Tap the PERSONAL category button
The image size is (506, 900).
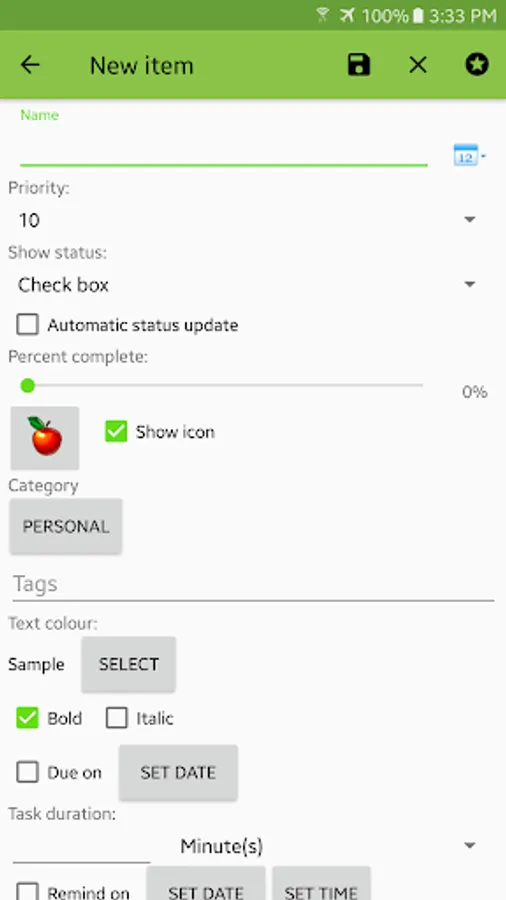[66, 526]
